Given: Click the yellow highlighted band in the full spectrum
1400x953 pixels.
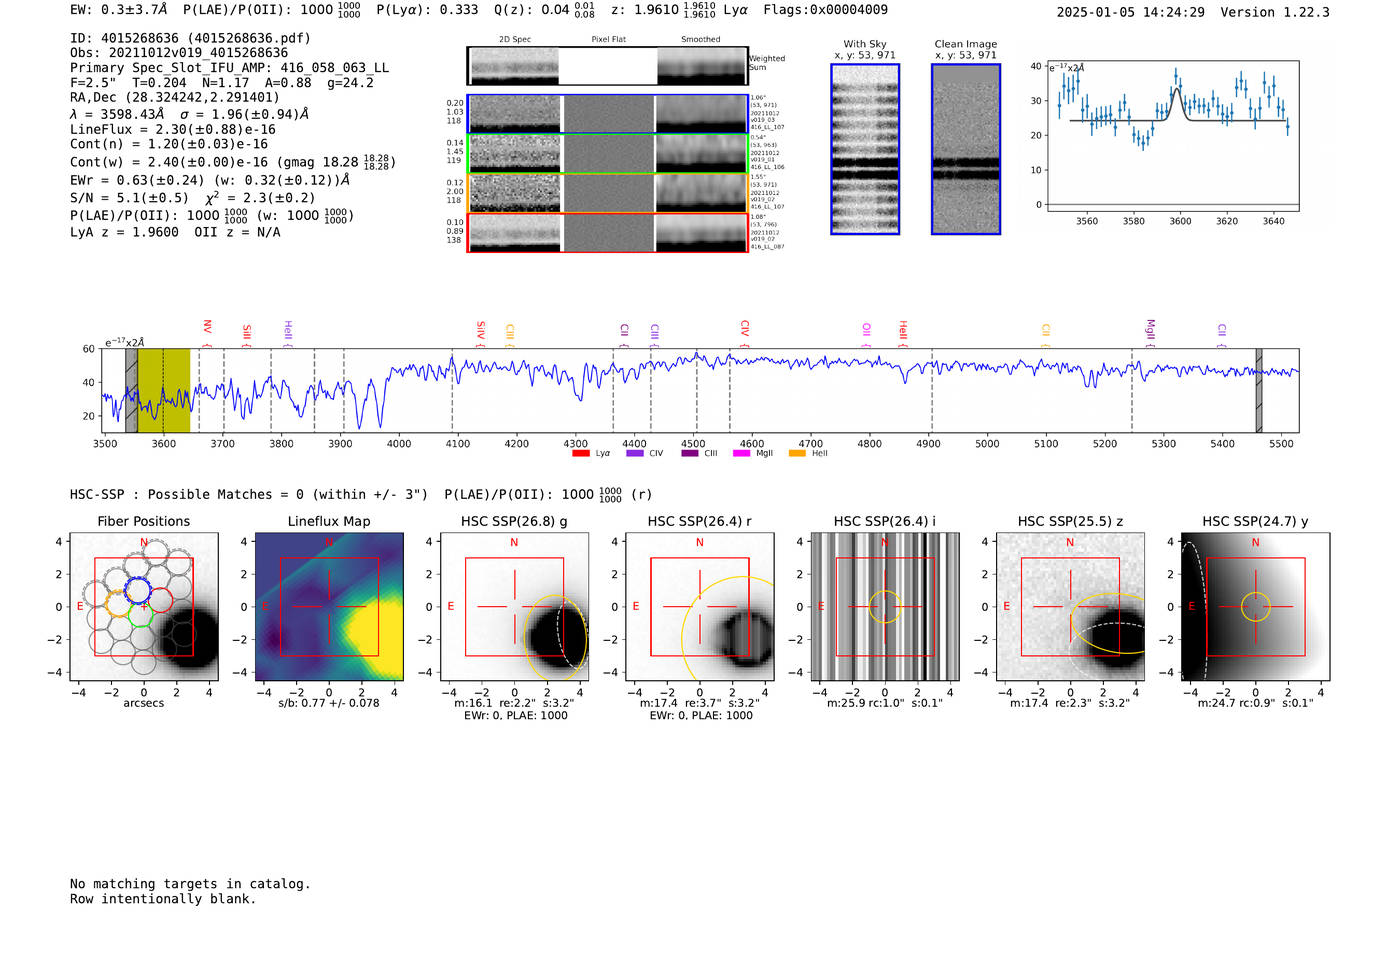Looking at the screenshot, I should point(163,390).
